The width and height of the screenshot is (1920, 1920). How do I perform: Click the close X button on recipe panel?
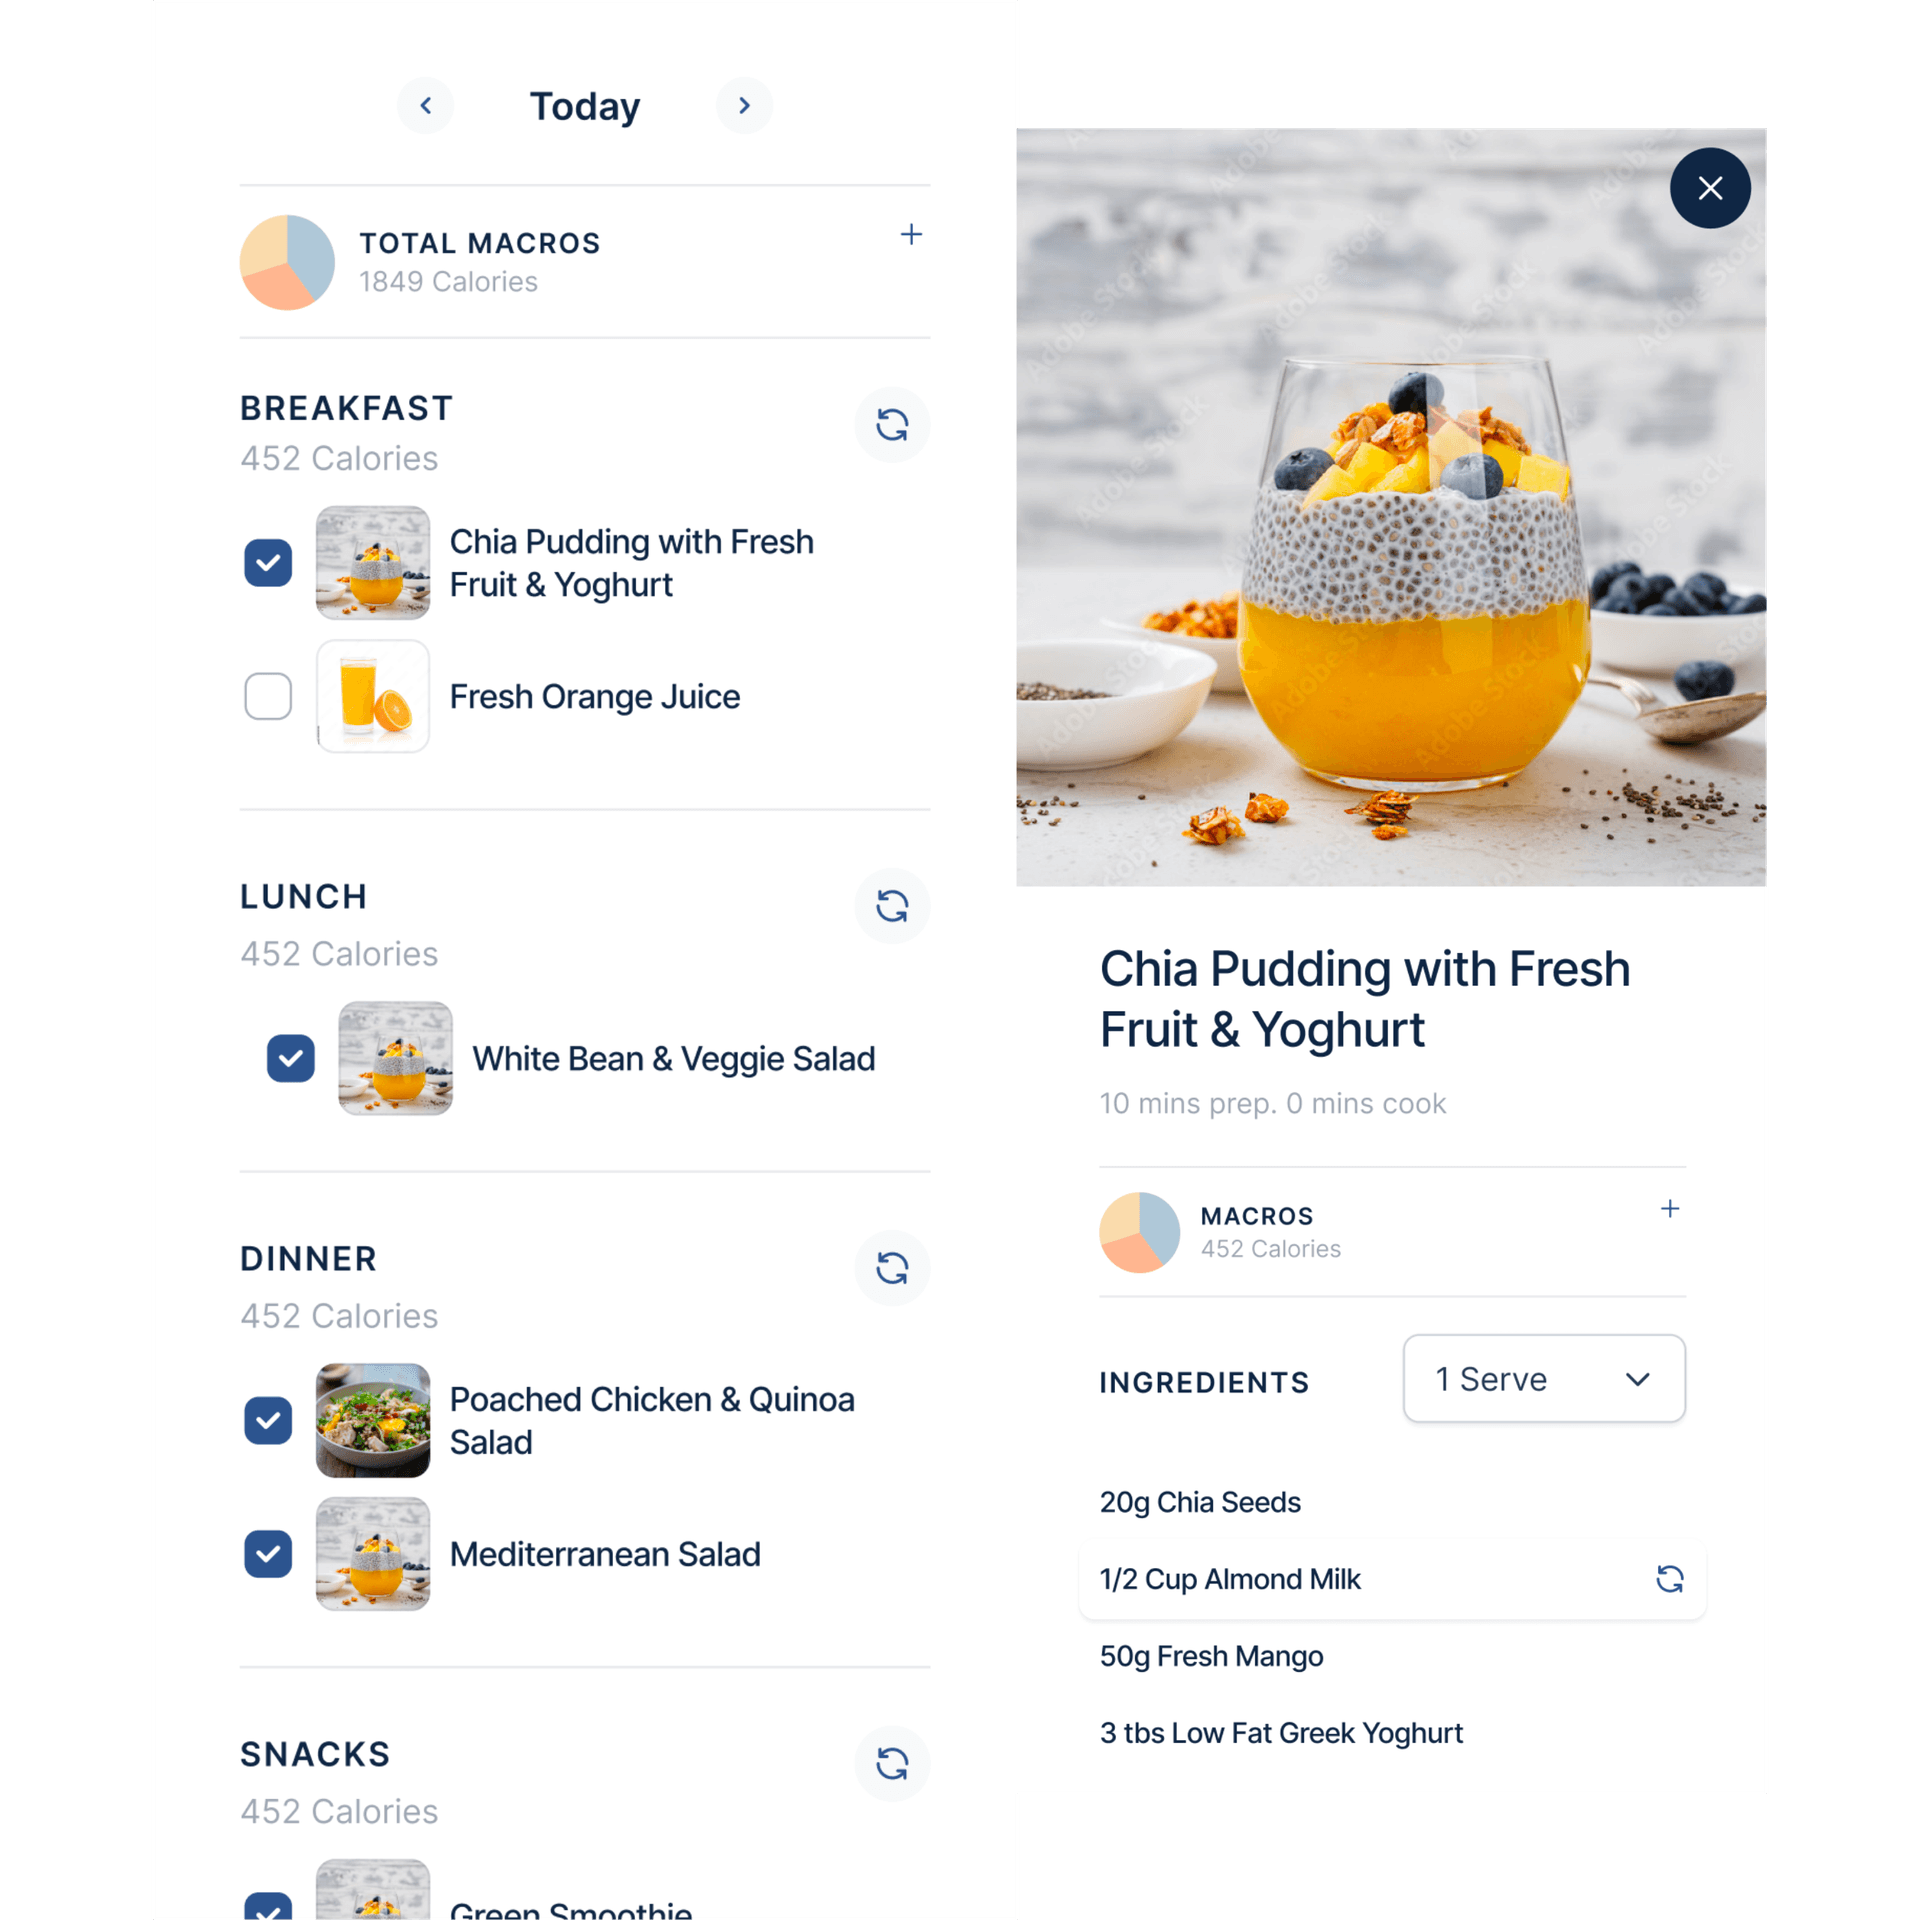[x=1707, y=190]
